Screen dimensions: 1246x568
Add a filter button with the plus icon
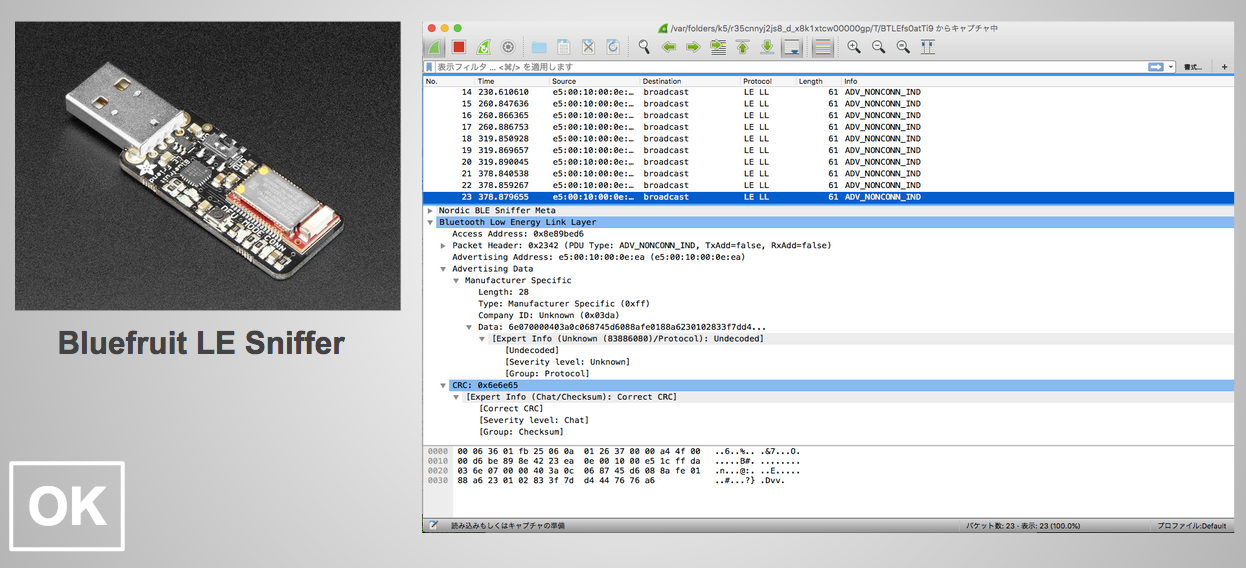point(1224,67)
